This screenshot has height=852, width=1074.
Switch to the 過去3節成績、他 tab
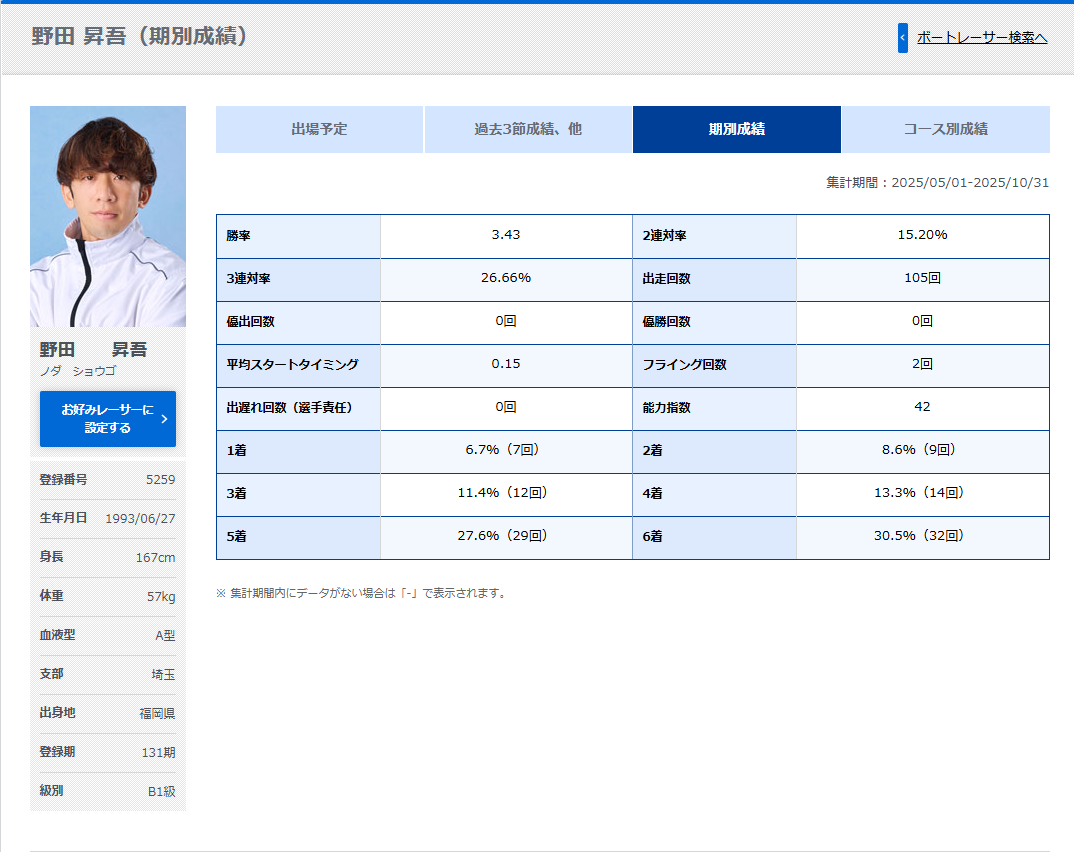tap(528, 129)
